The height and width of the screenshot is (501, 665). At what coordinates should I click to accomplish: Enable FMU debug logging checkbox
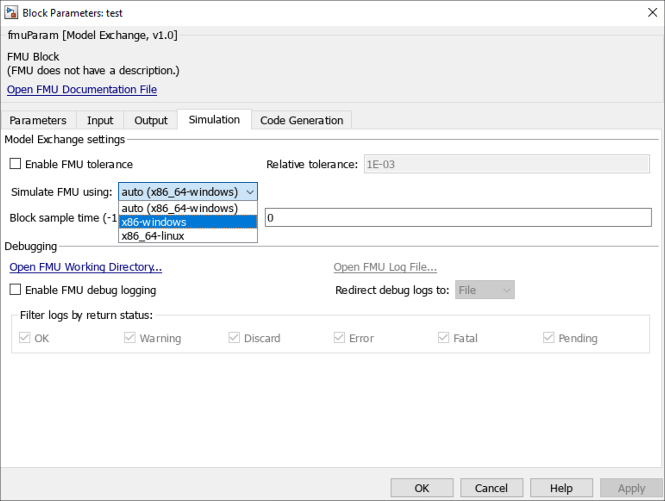(15, 290)
